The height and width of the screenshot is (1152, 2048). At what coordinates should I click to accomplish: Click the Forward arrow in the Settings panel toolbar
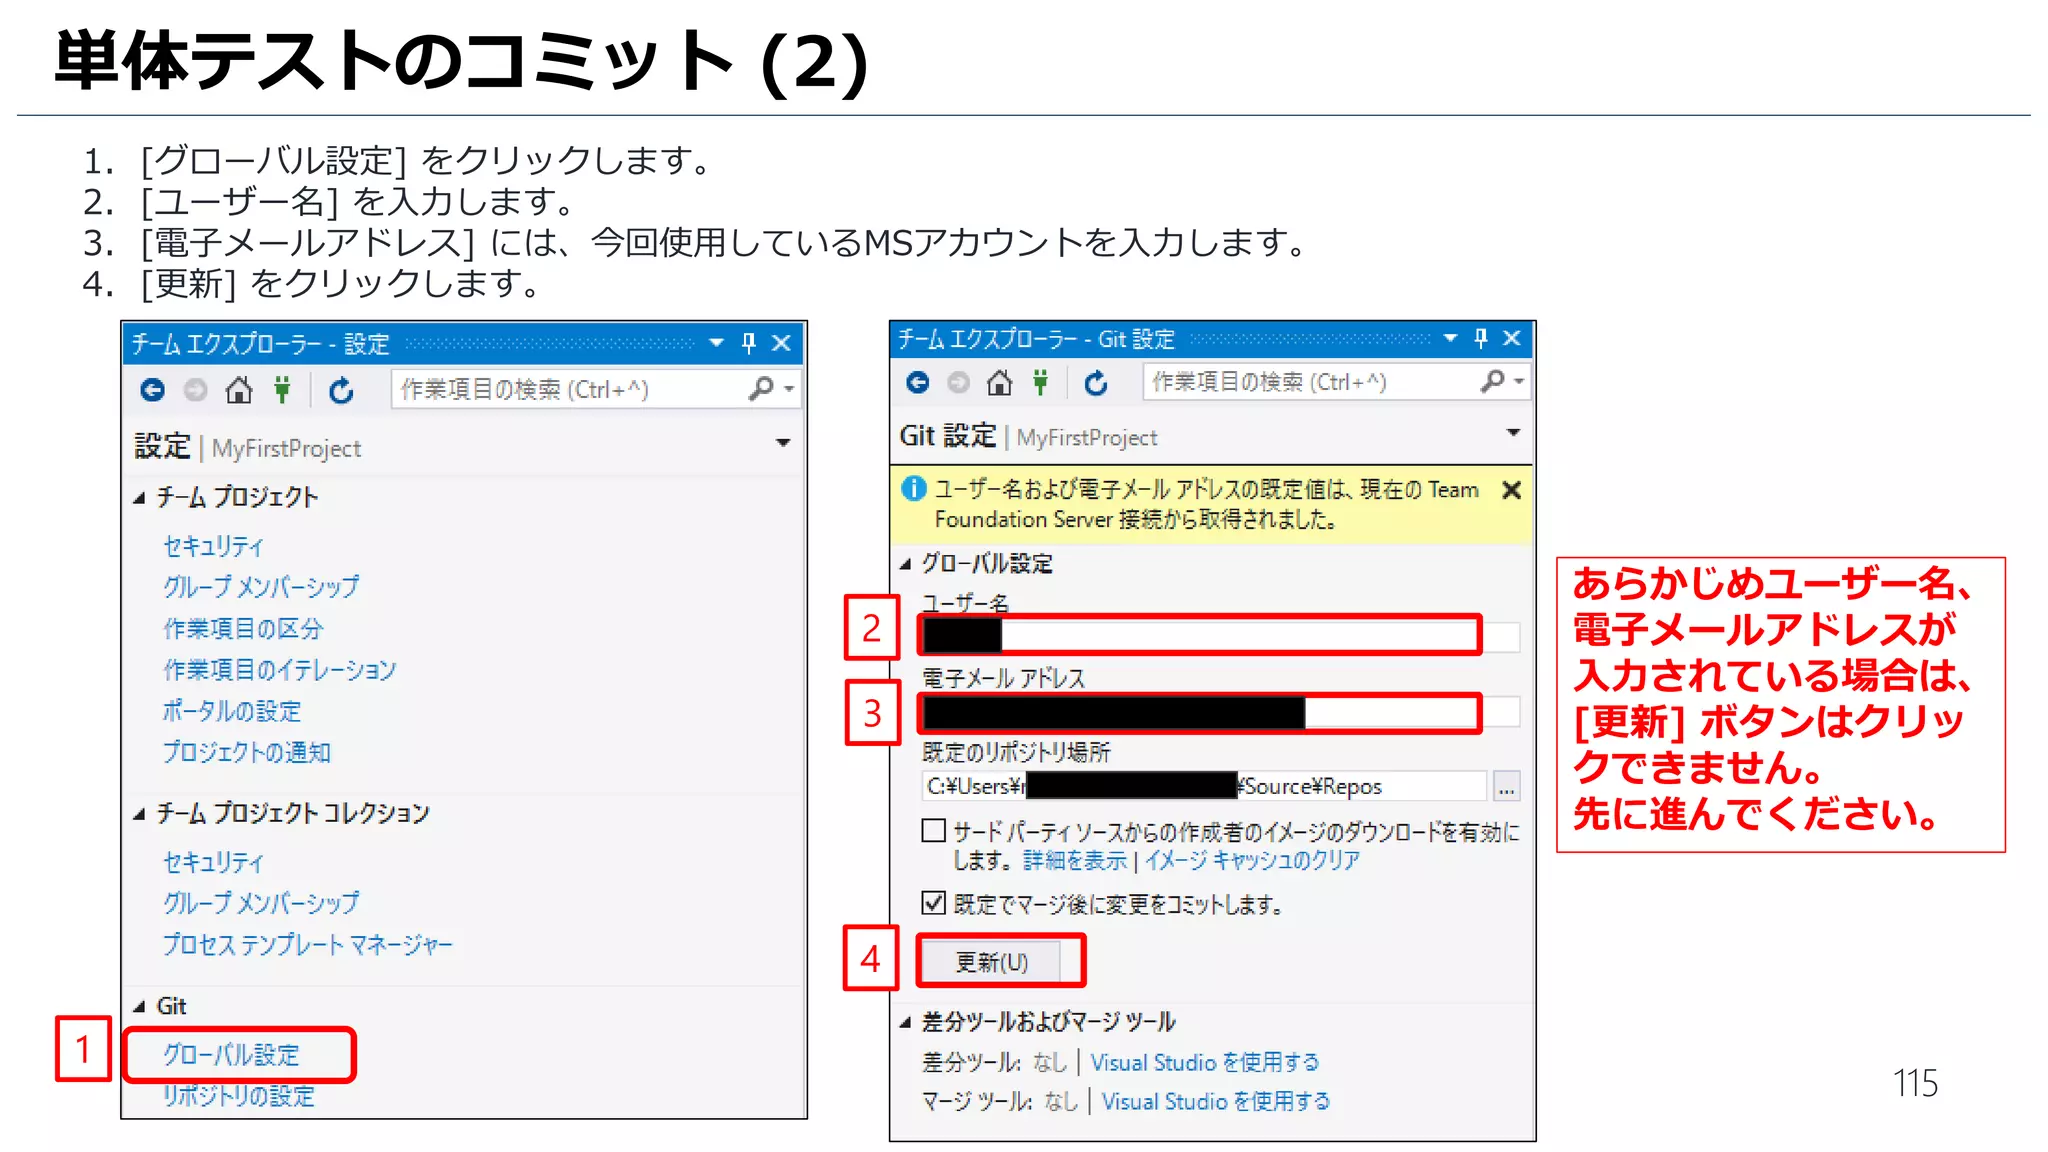[x=195, y=390]
